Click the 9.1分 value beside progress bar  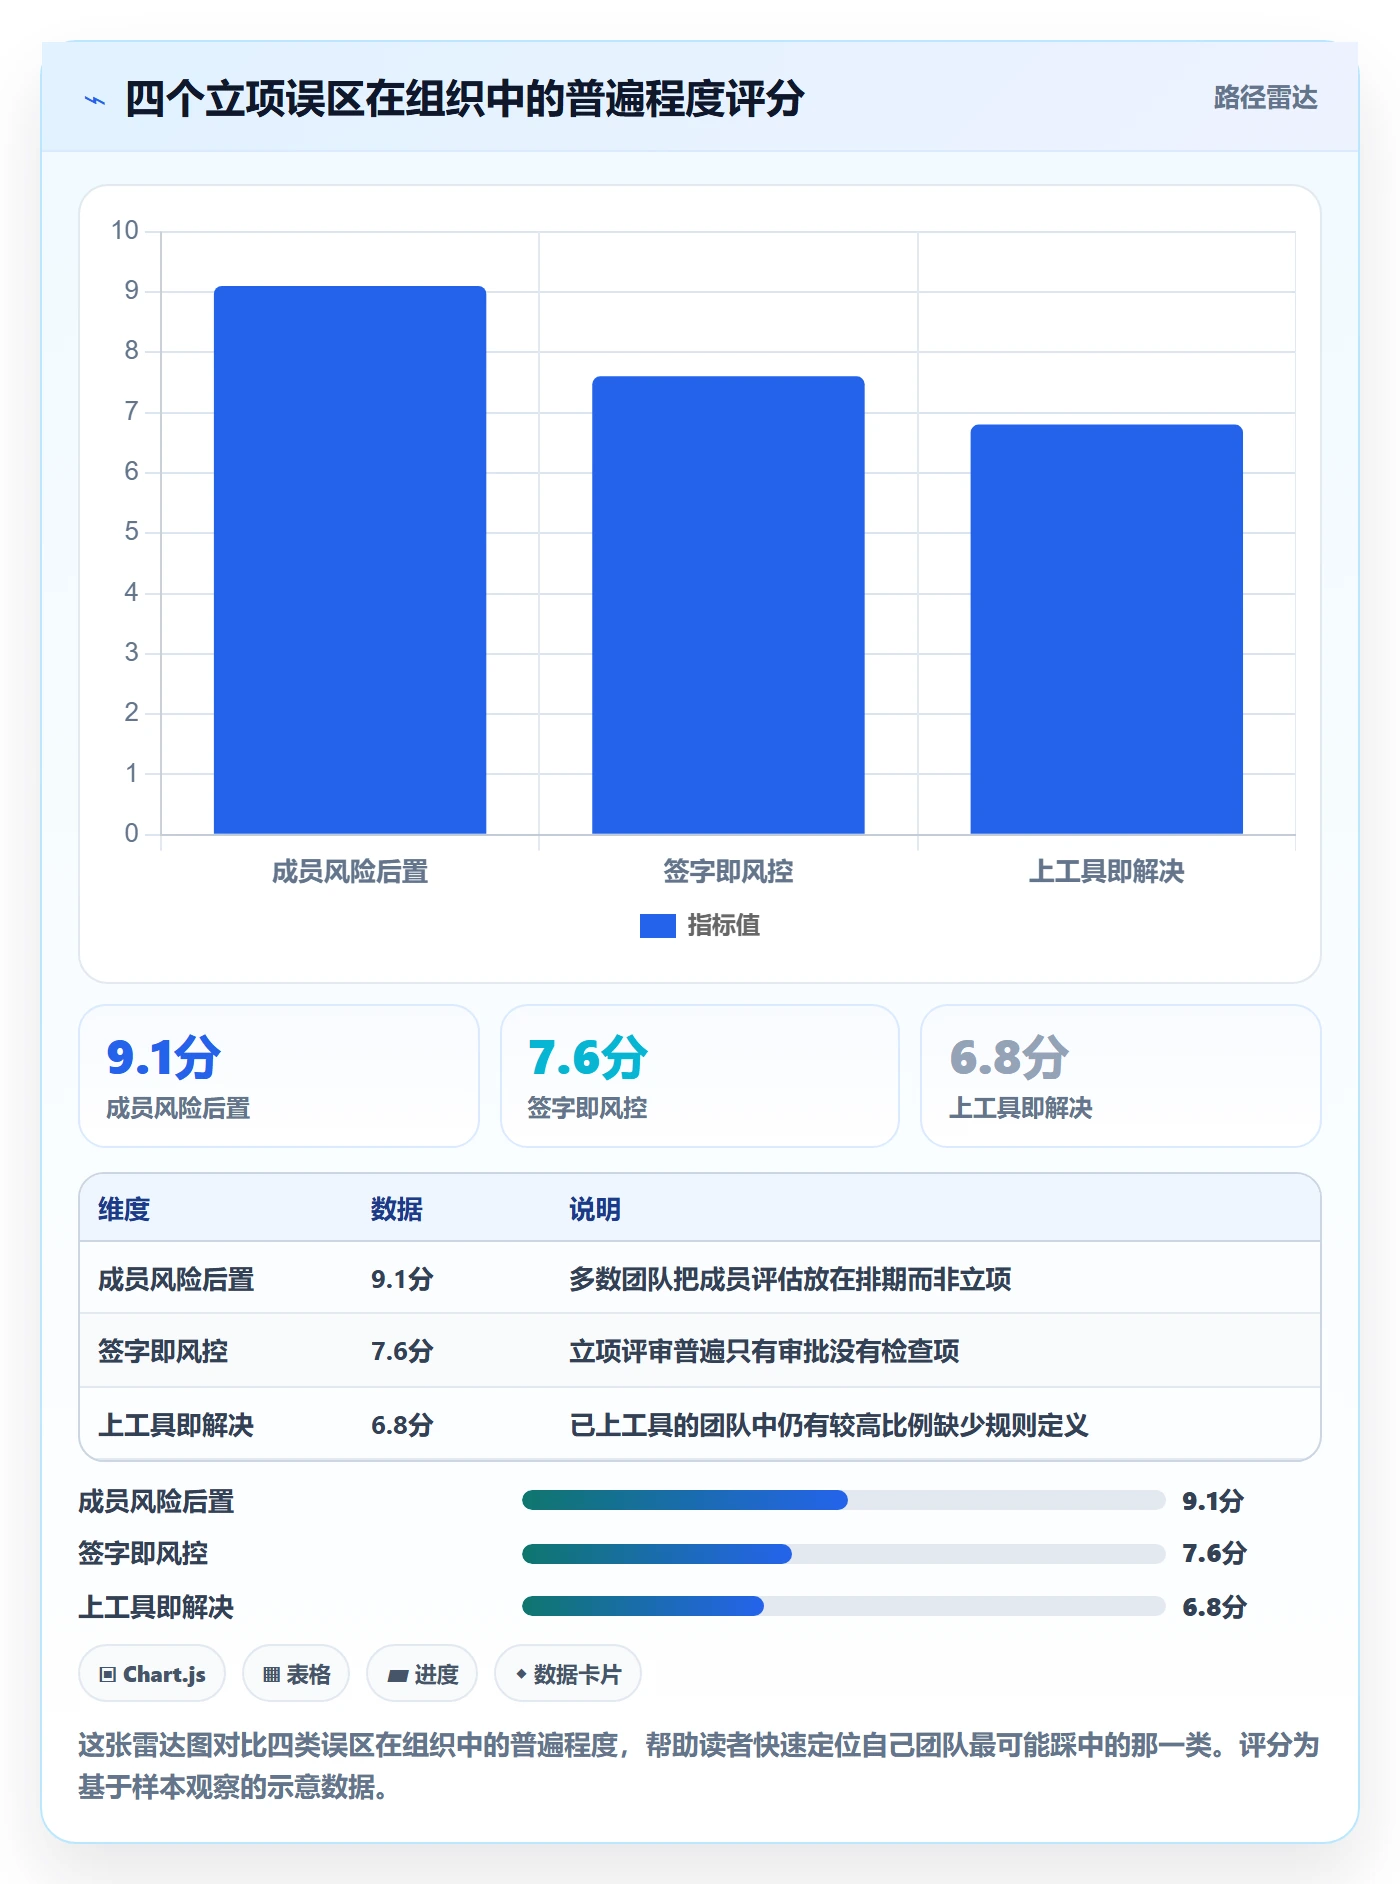[x=1213, y=1501]
